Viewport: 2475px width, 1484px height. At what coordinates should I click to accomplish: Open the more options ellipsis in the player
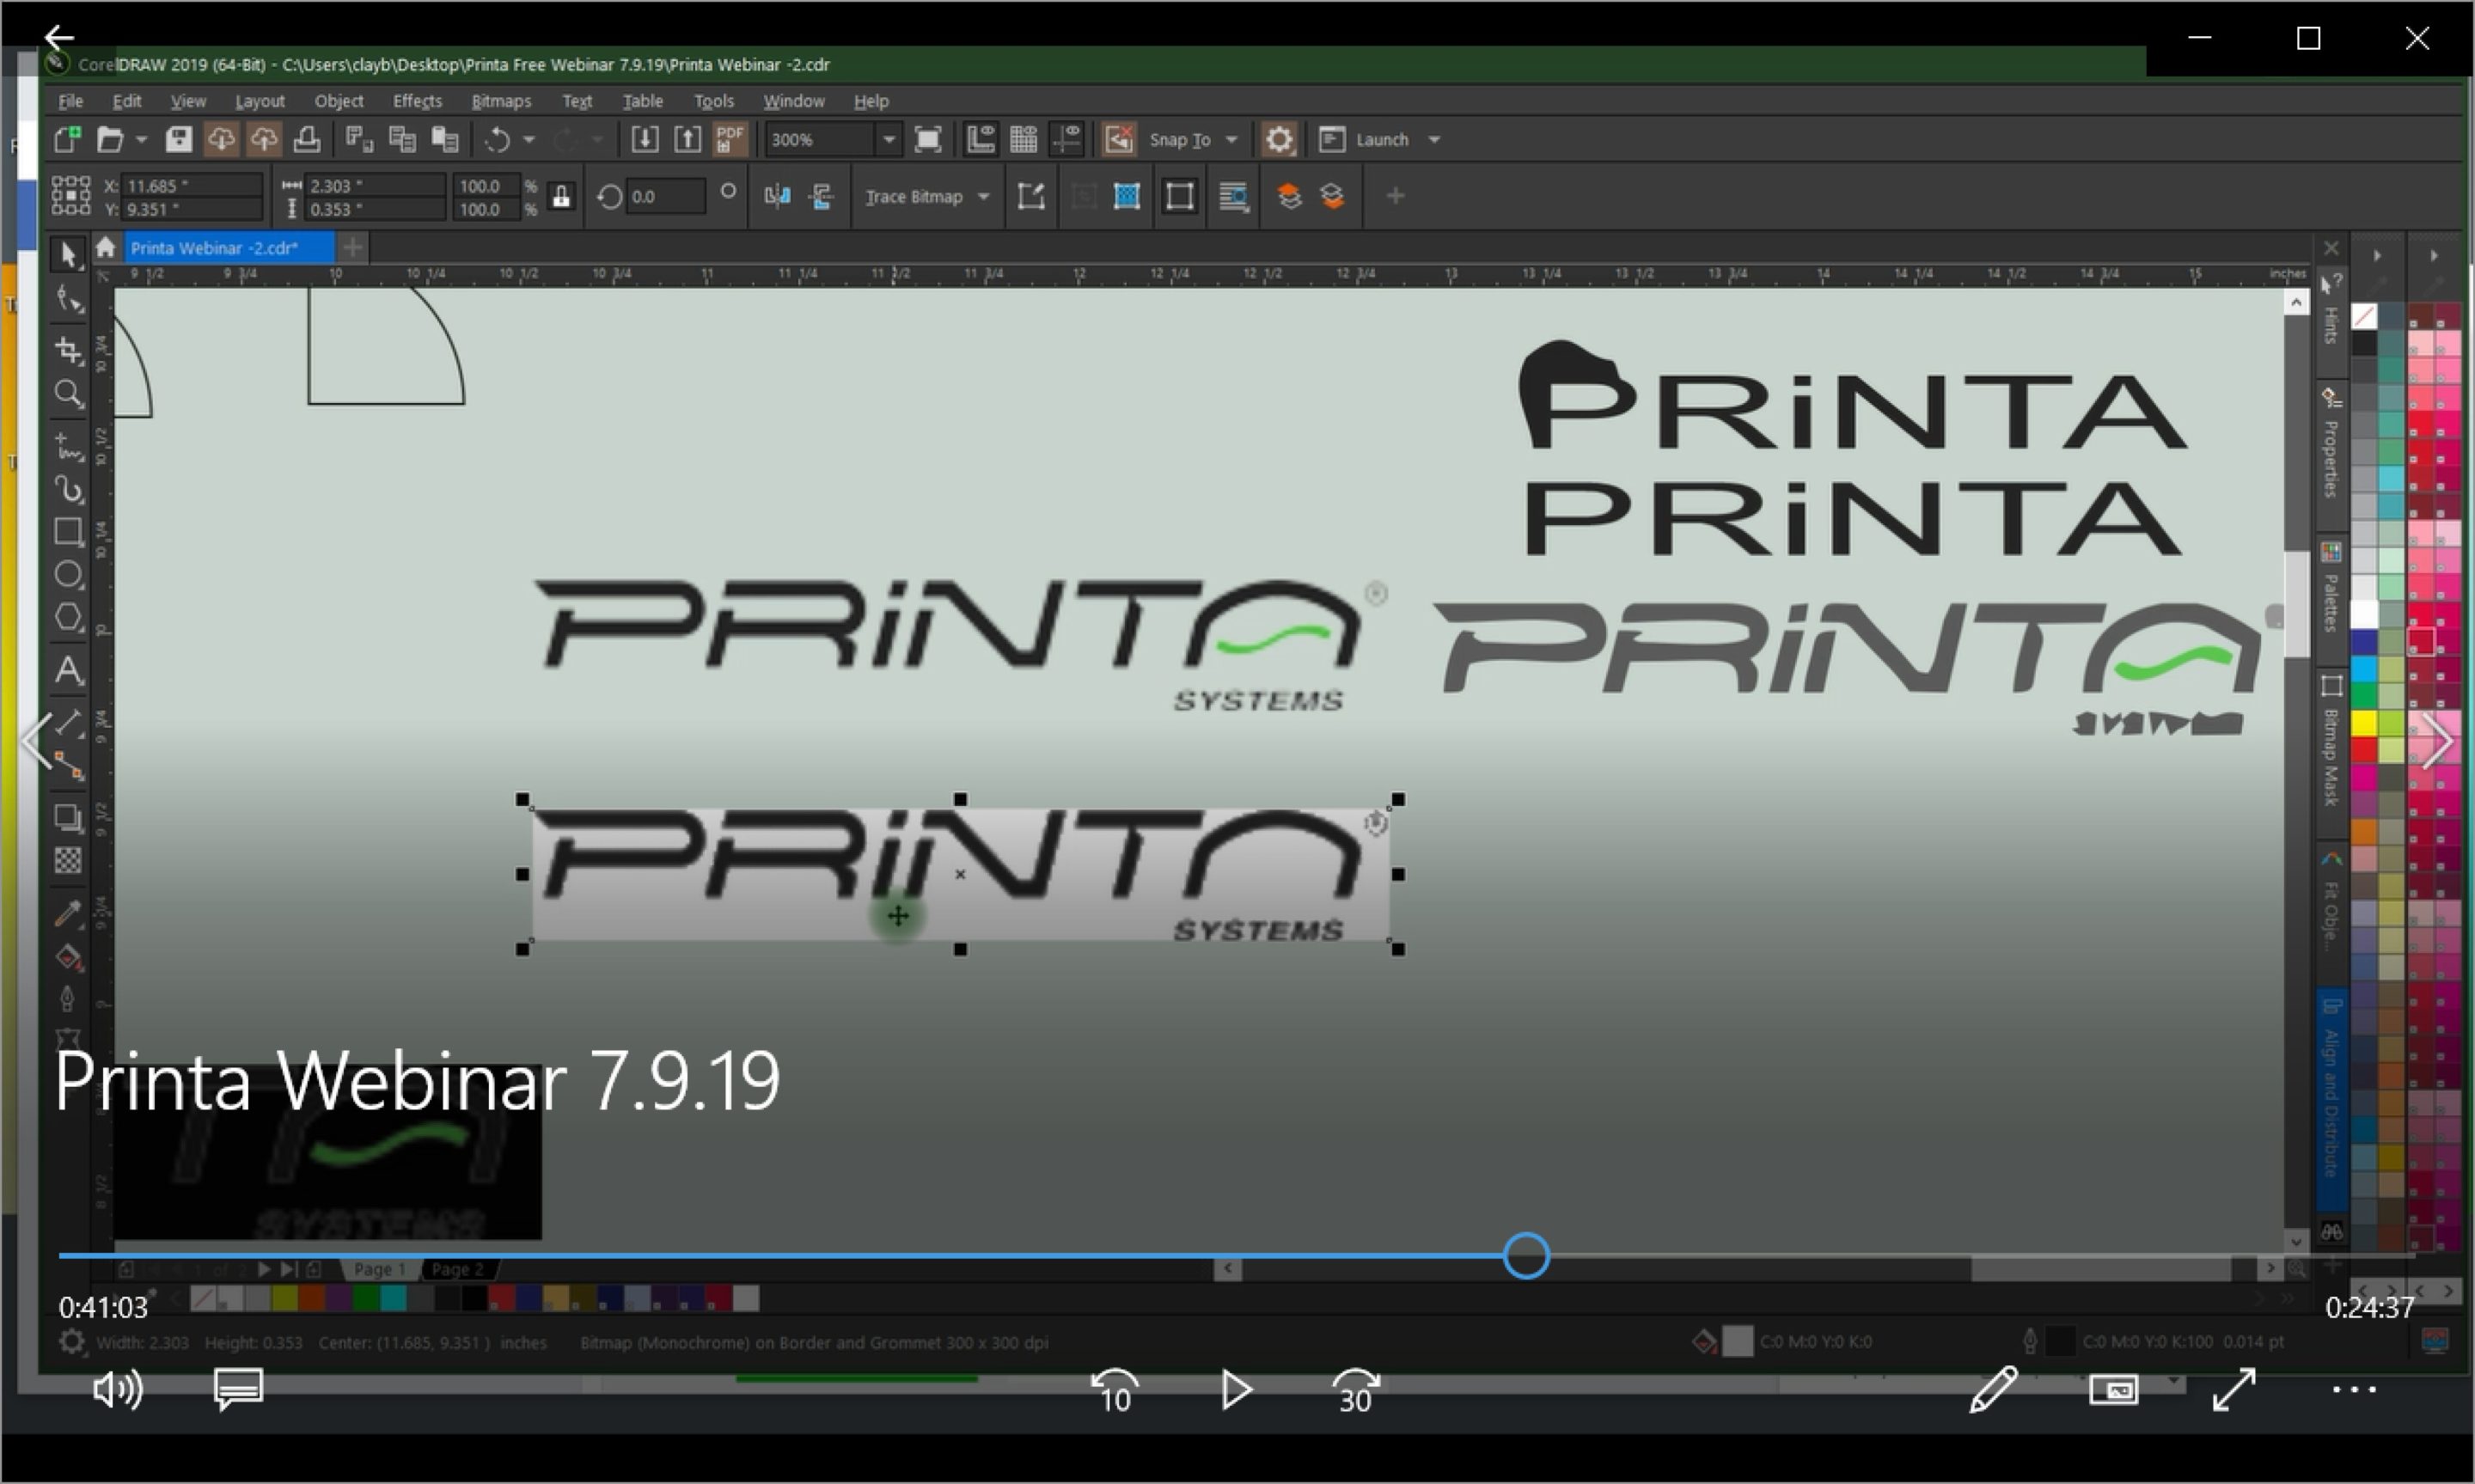(x=2353, y=1389)
